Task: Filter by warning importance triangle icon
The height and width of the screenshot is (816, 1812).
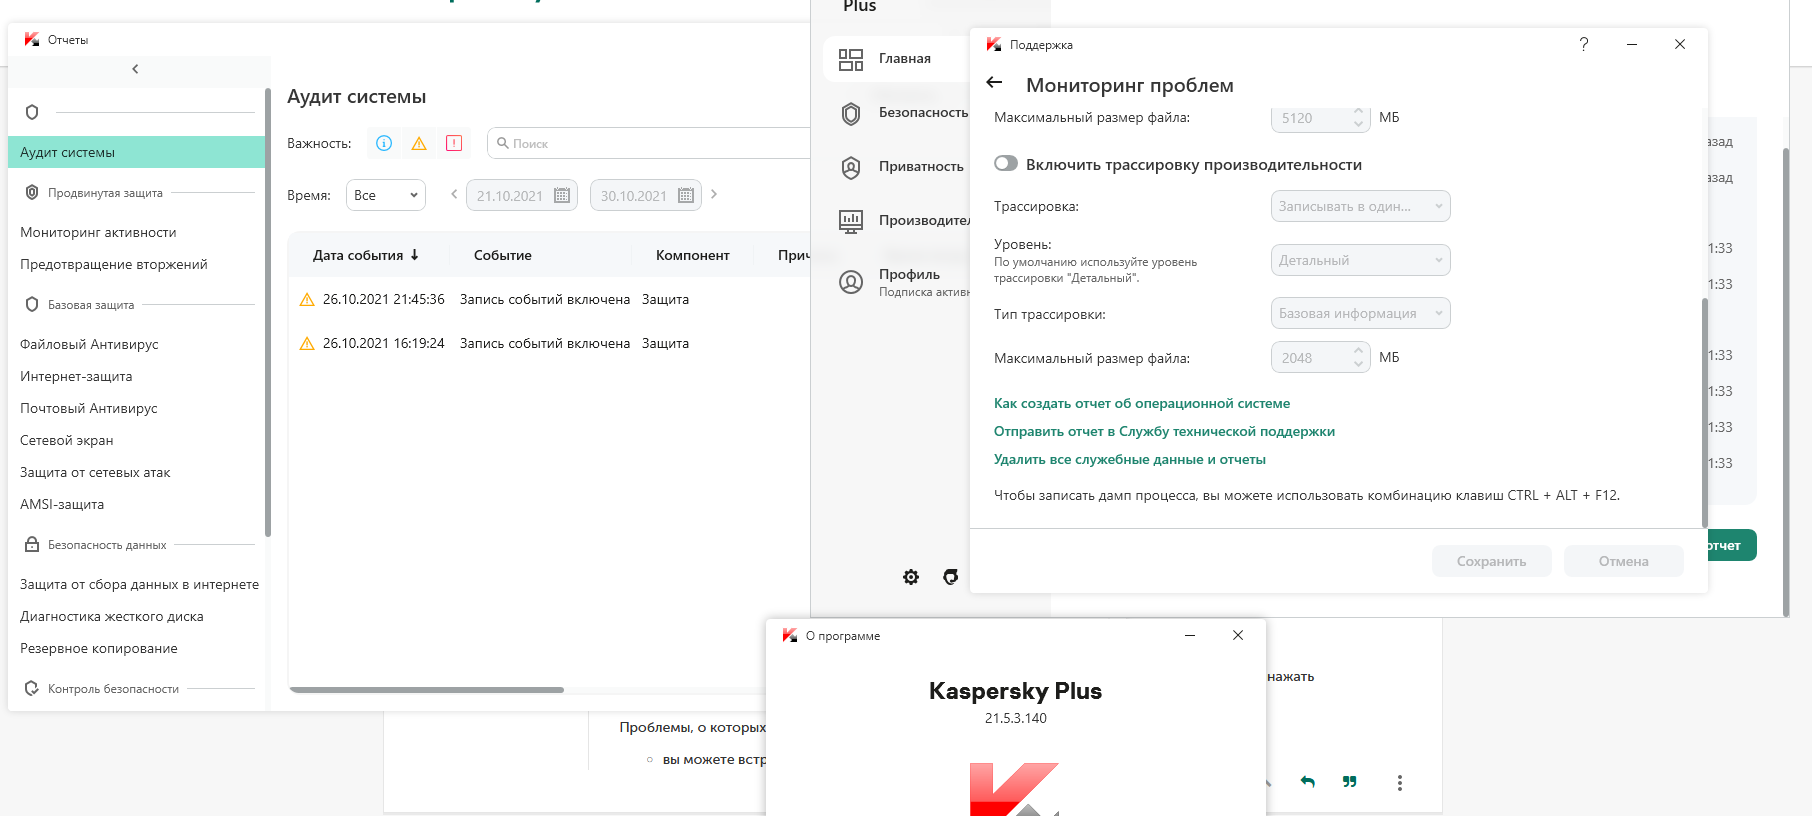Action: coord(419,143)
